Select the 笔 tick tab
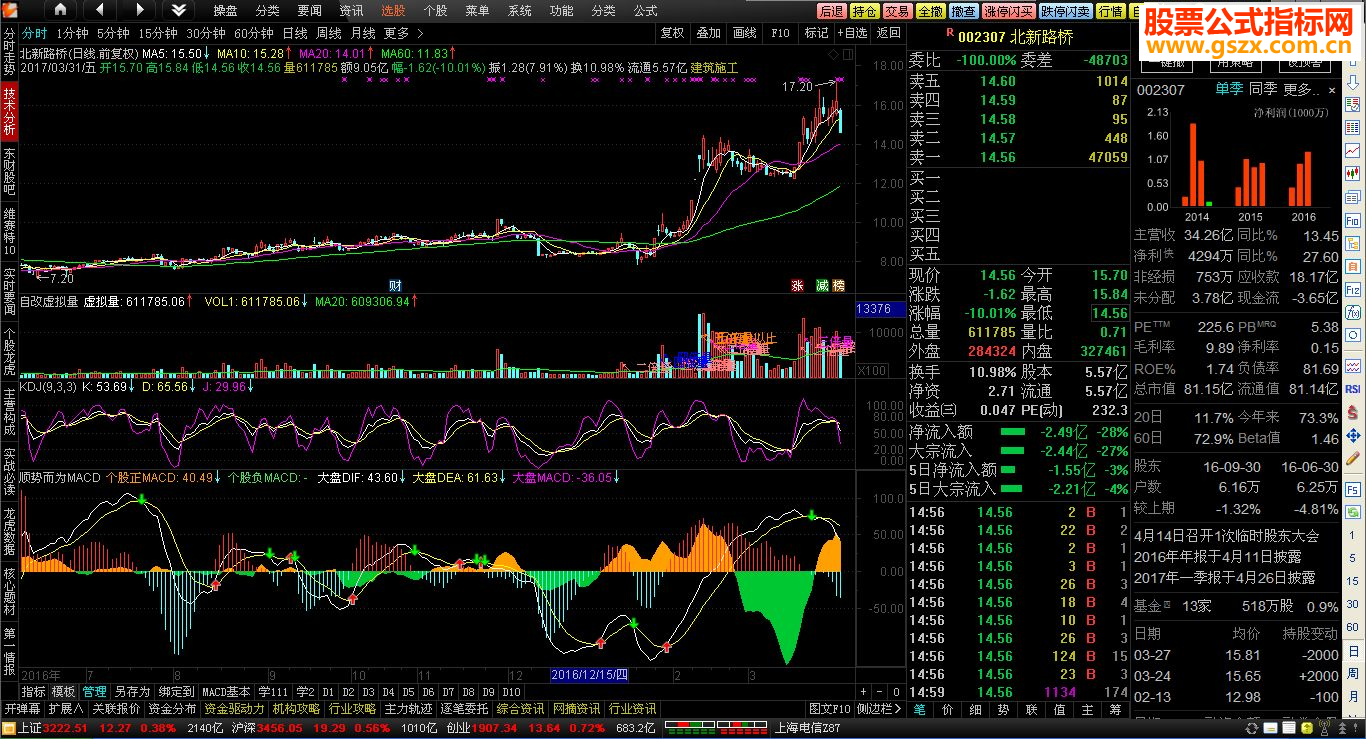 click(920, 709)
